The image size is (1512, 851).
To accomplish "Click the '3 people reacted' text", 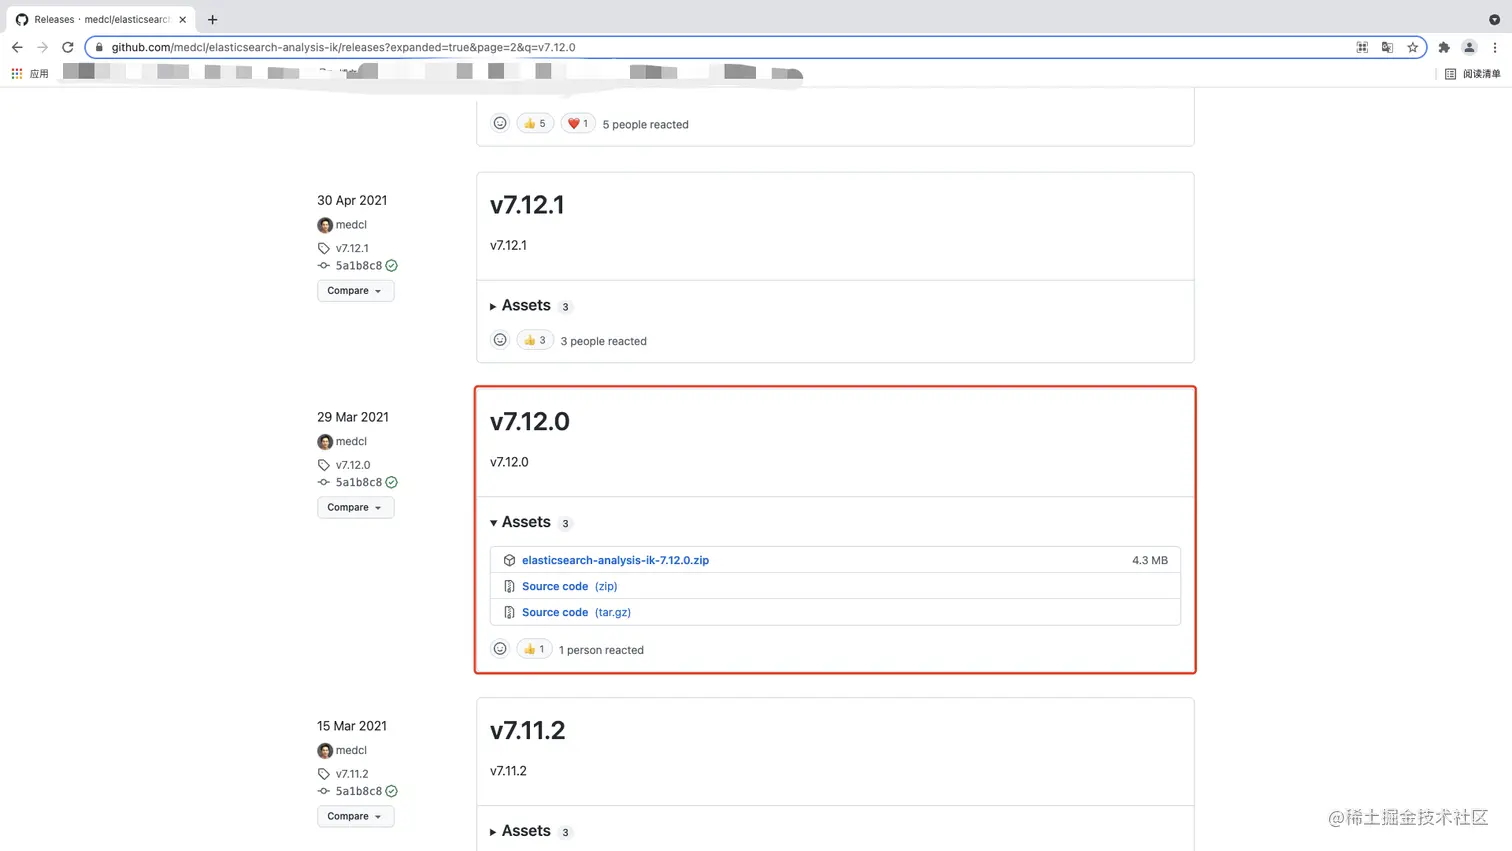I will [x=603, y=341].
